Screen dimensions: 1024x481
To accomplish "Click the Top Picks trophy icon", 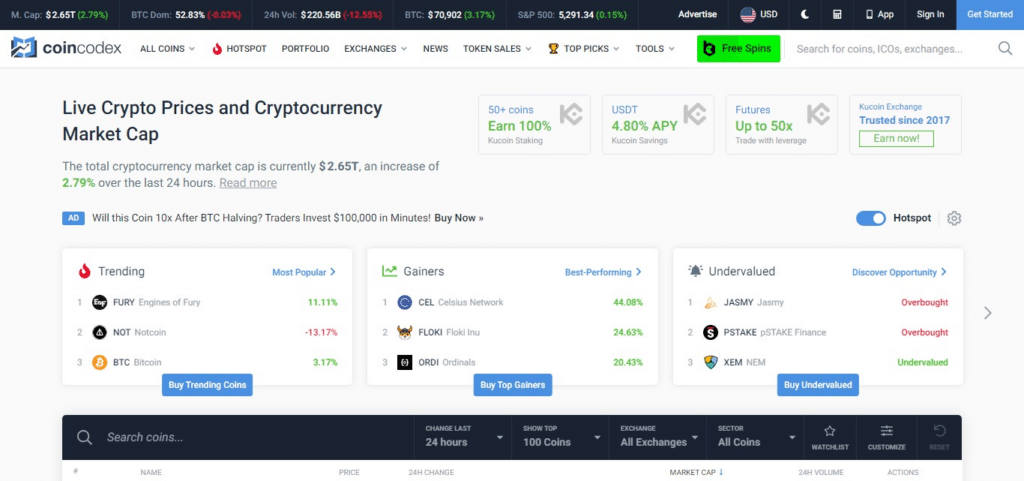I will pos(553,48).
